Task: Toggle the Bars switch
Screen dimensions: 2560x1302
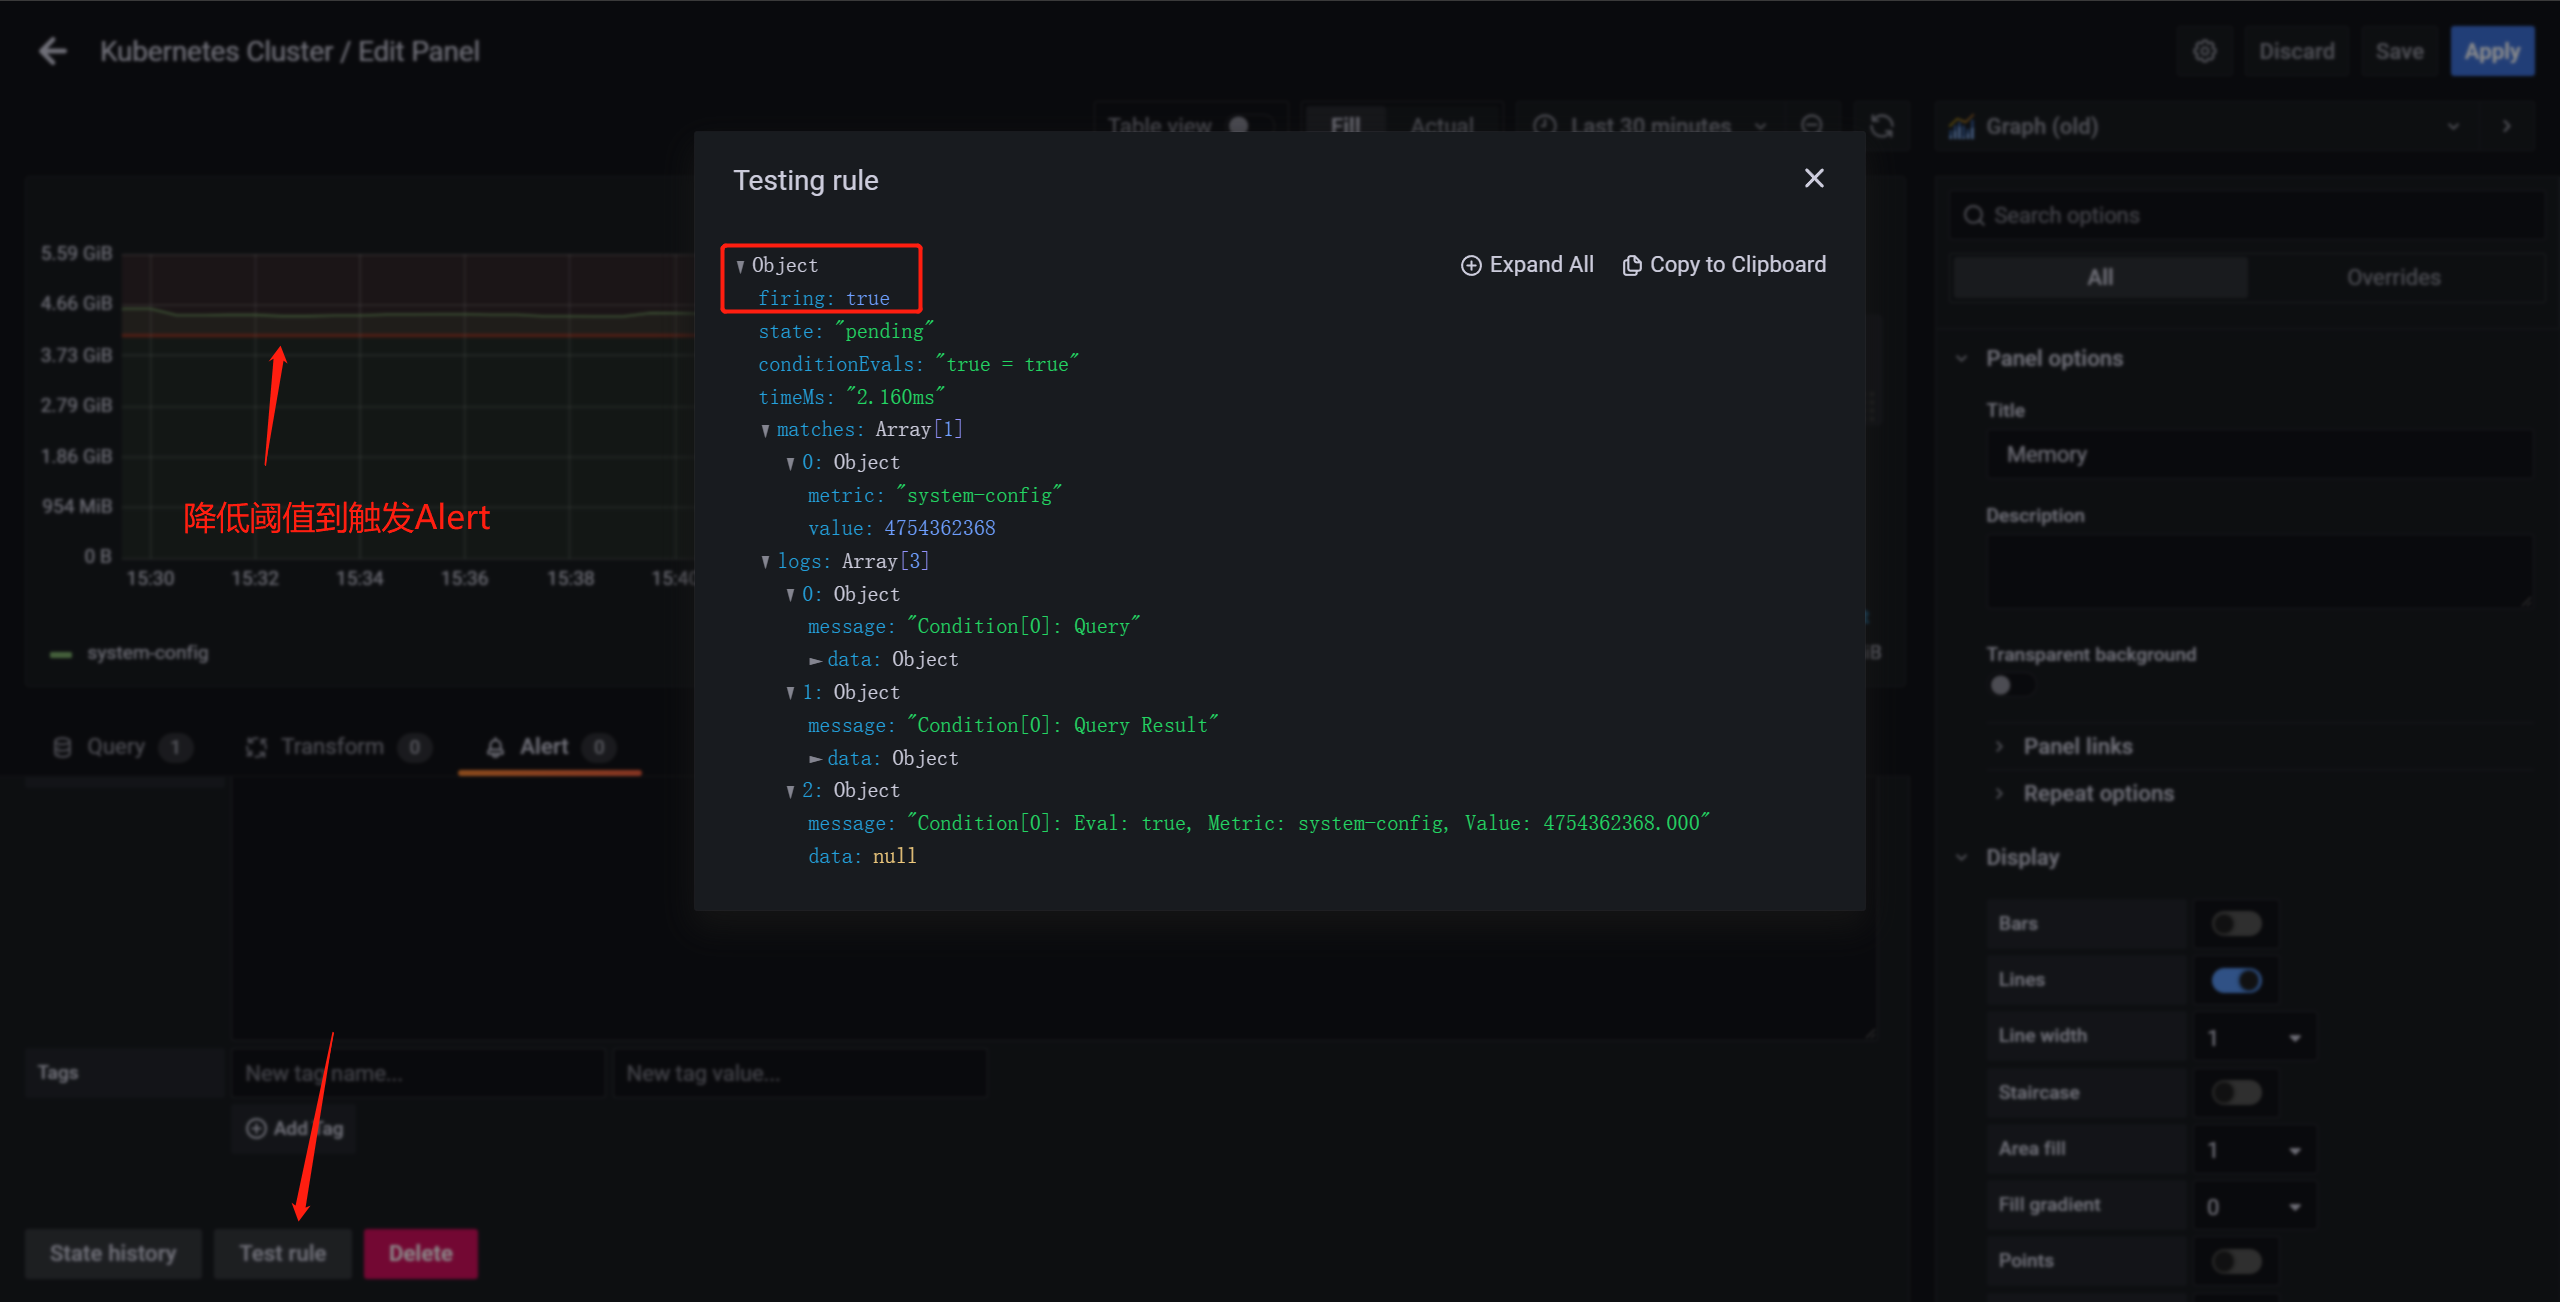Action: [2236, 923]
